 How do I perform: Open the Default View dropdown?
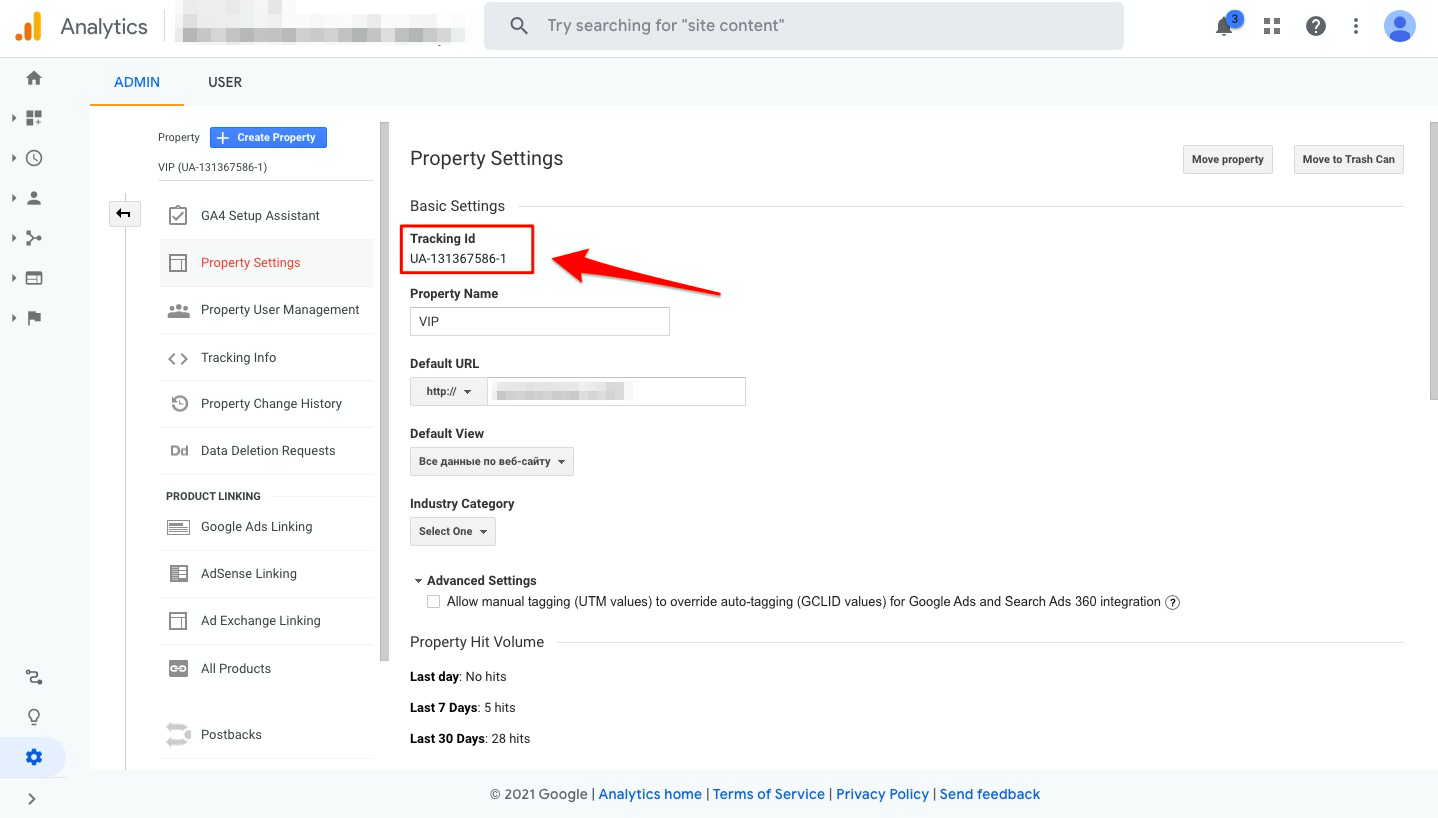(492, 461)
